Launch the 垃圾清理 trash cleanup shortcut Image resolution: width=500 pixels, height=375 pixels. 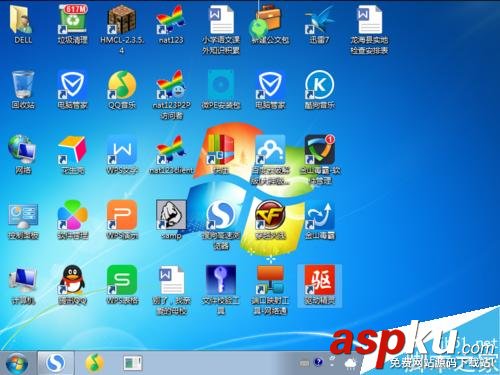click(x=72, y=19)
